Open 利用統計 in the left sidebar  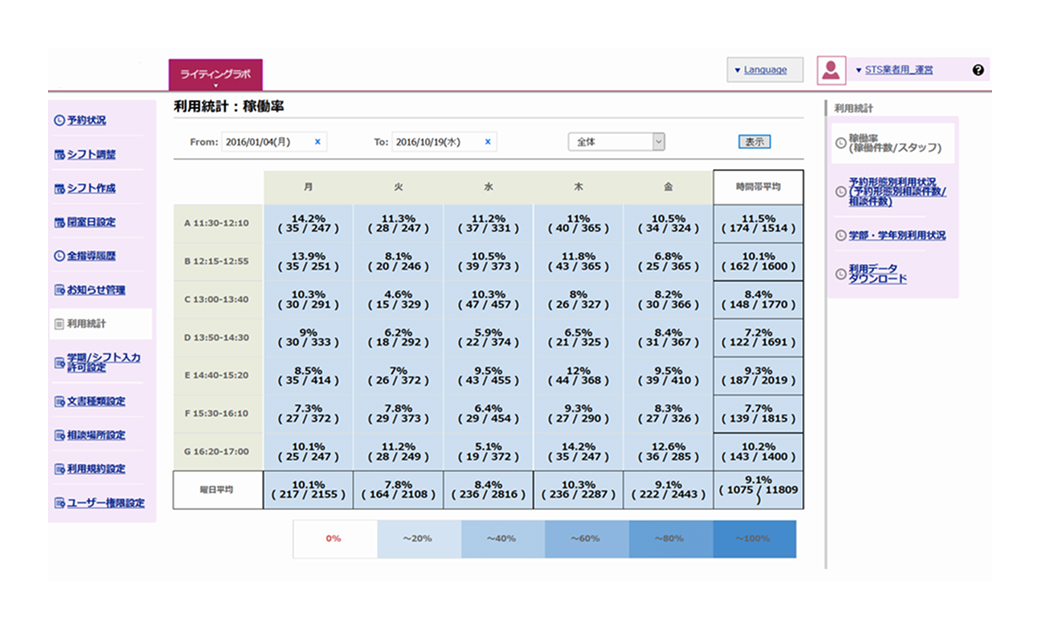86,324
